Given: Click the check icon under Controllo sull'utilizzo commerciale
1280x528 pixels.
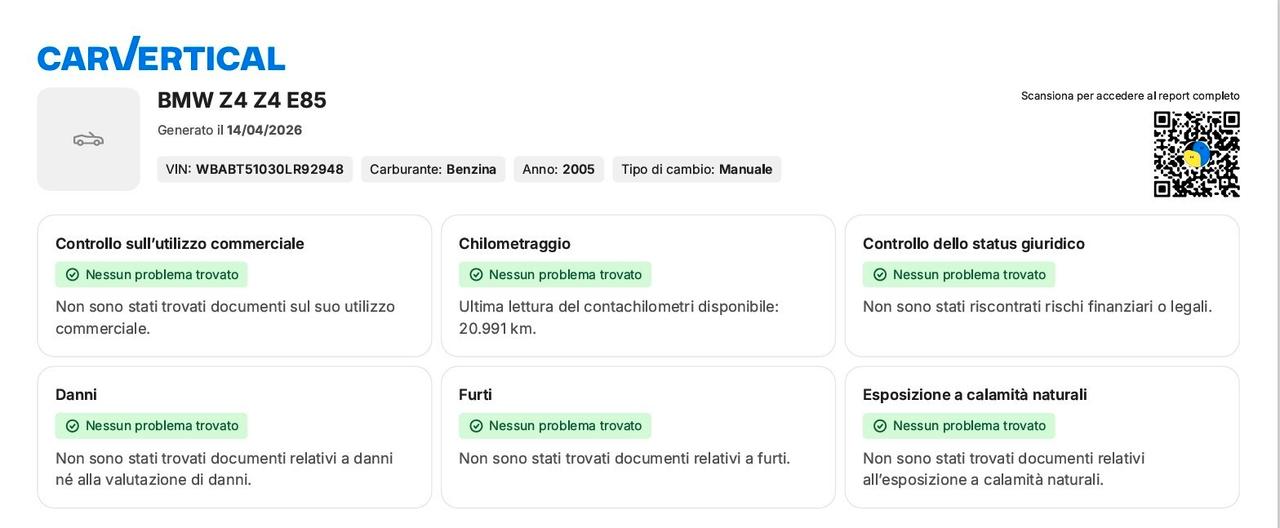Looking at the screenshot, I should click(x=72, y=275).
